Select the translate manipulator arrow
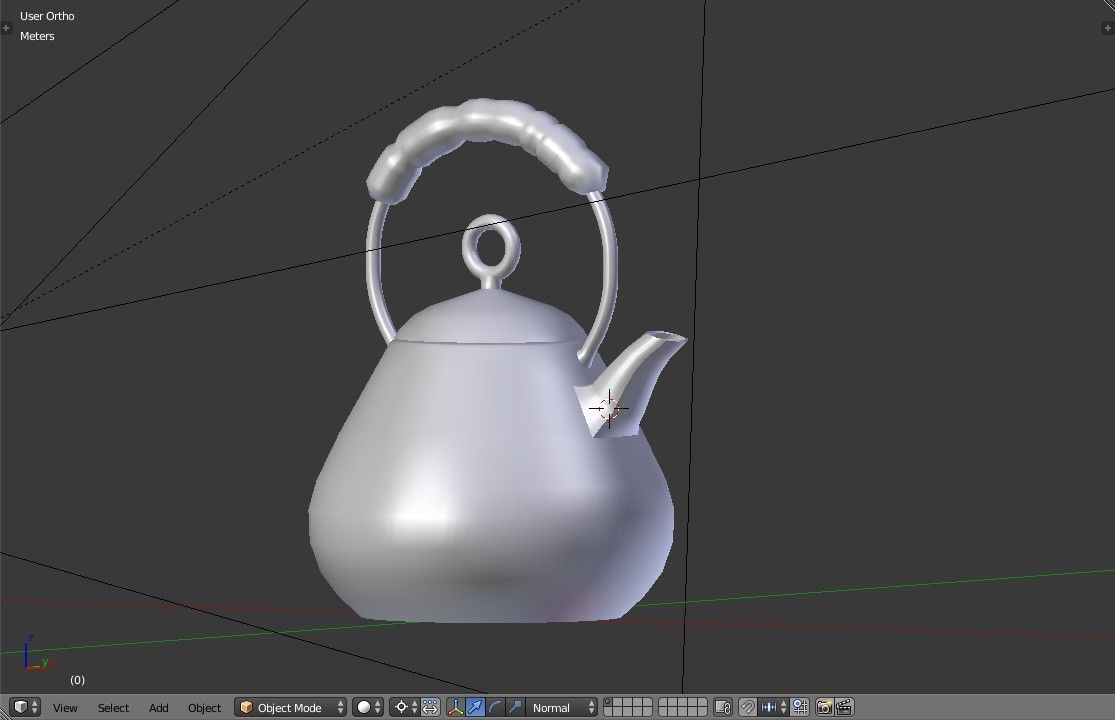This screenshot has height=720, width=1115. (475, 707)
